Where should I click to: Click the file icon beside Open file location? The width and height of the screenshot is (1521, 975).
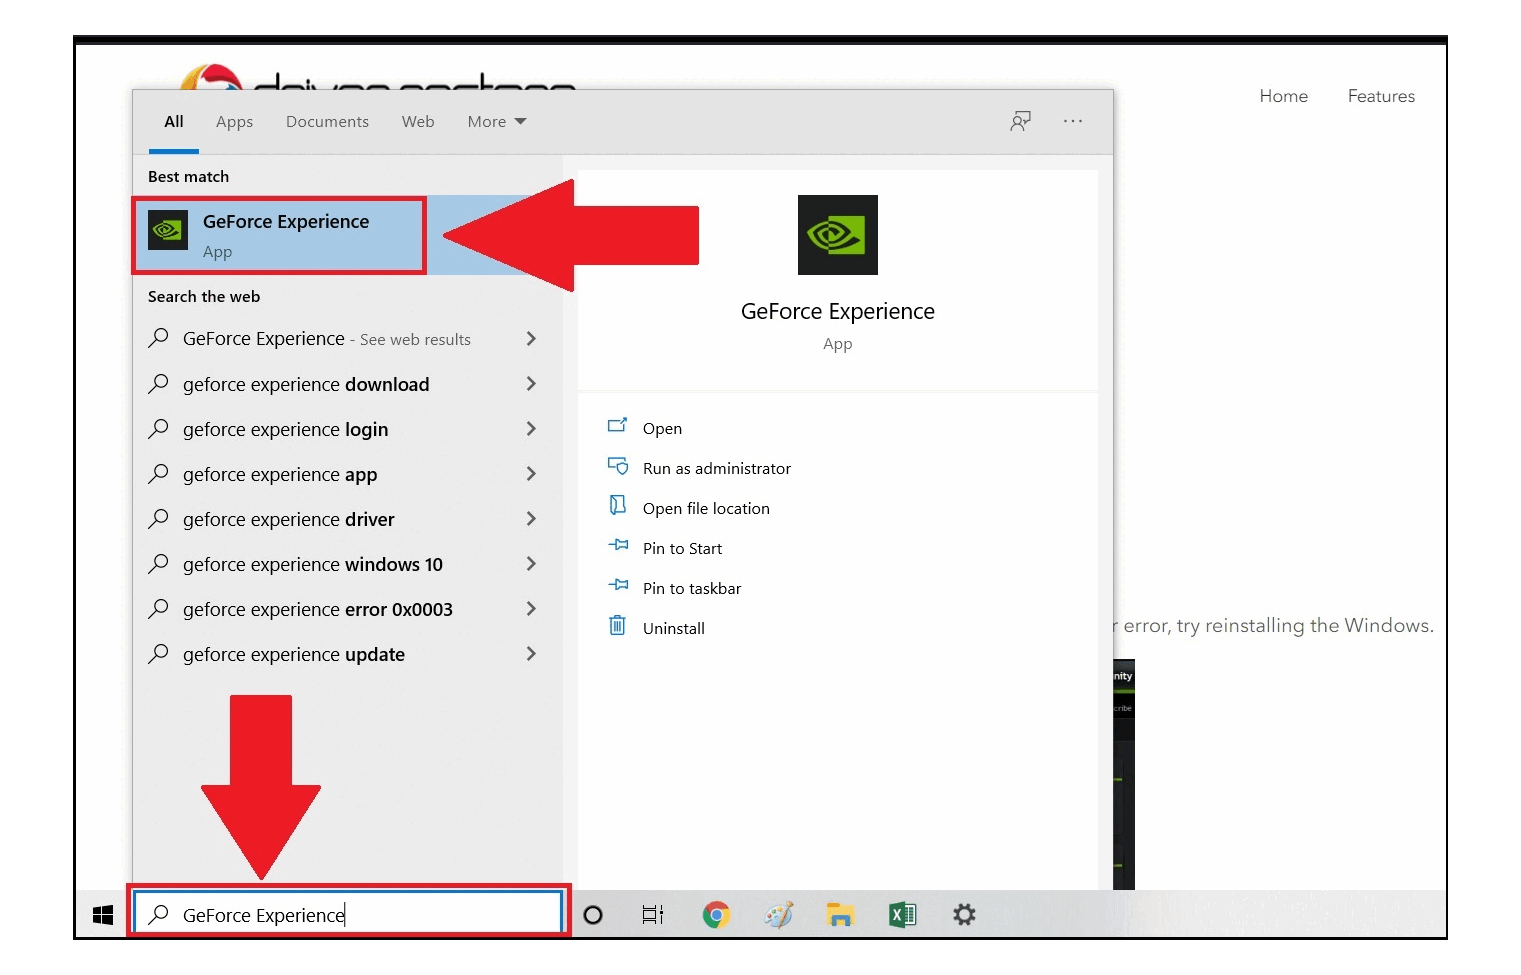[x=617, y=506]
